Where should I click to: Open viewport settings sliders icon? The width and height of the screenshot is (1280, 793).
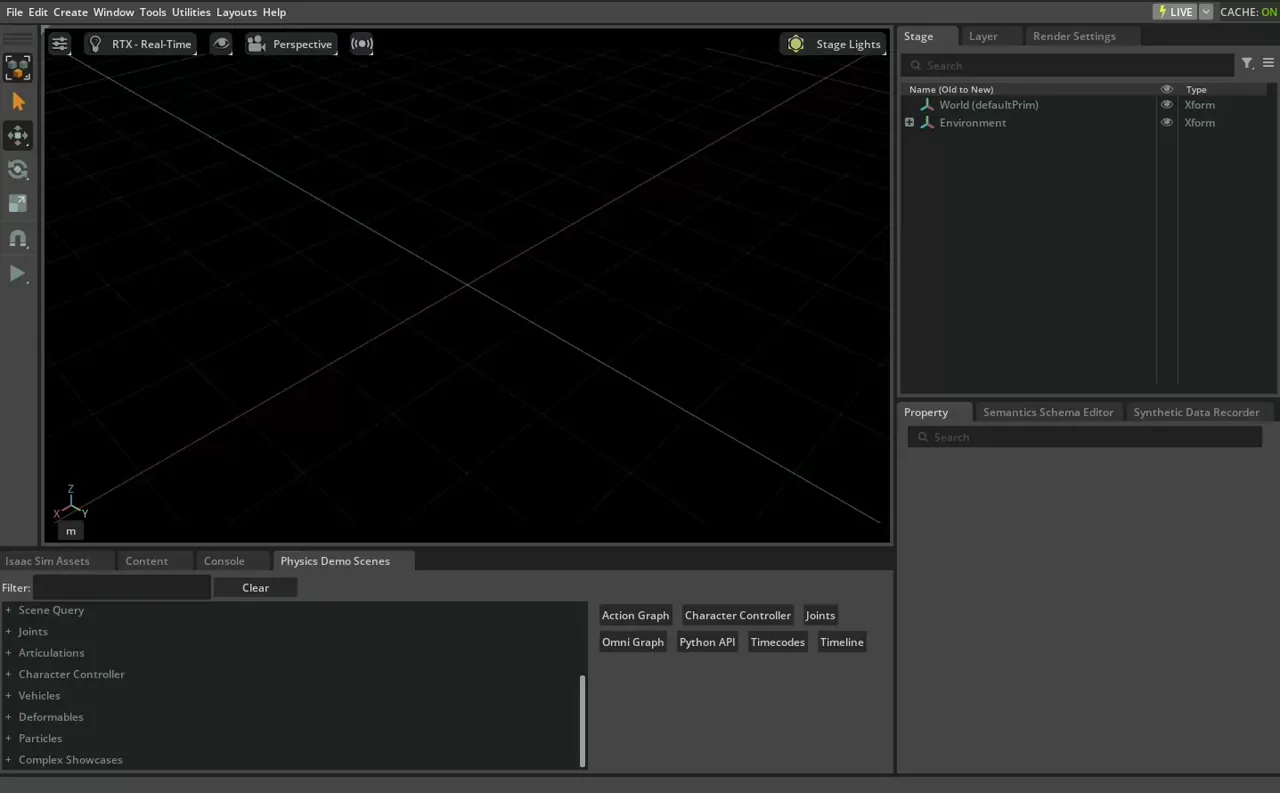tap(60, 44)
